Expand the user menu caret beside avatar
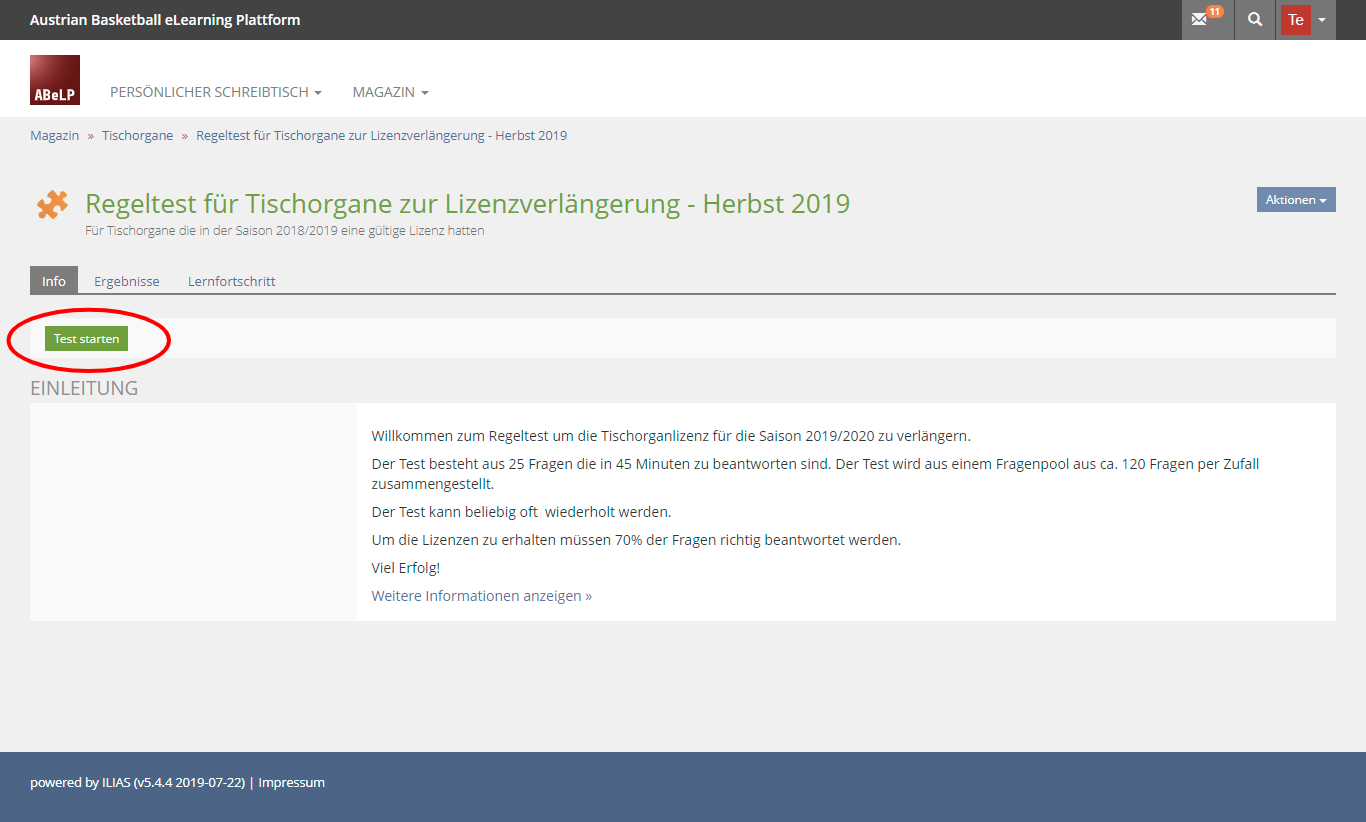 click(1322, 20)
